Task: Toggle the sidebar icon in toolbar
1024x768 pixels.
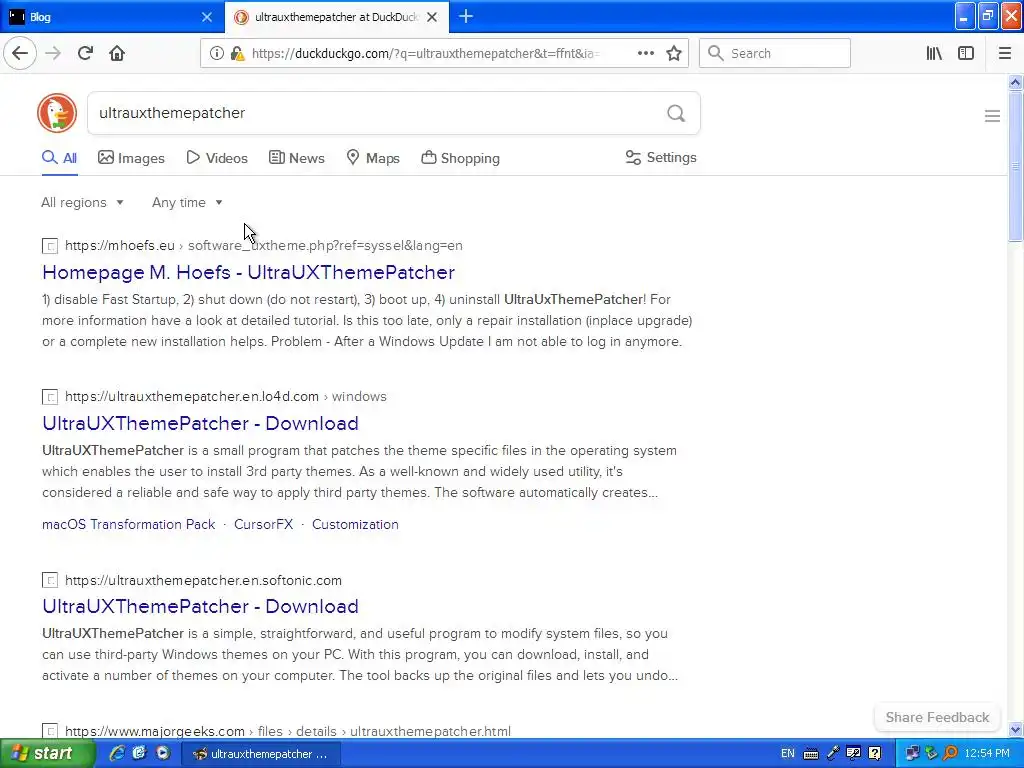Action: [966, 53]
